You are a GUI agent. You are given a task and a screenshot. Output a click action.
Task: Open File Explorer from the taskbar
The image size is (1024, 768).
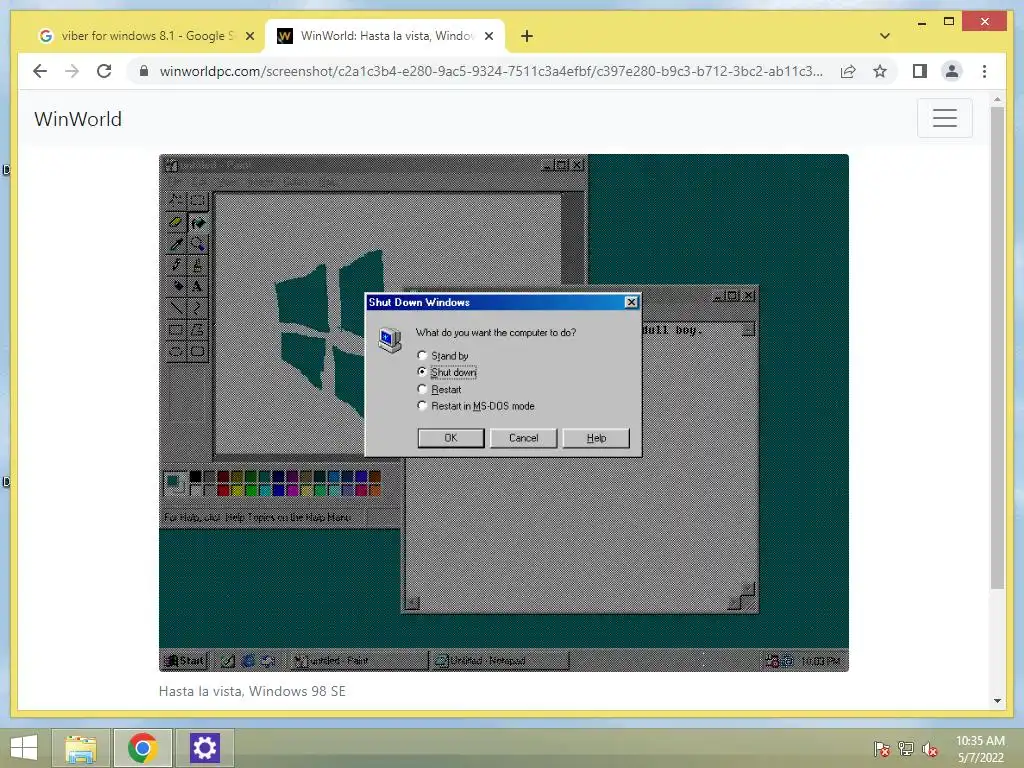(x=80, y=748)
